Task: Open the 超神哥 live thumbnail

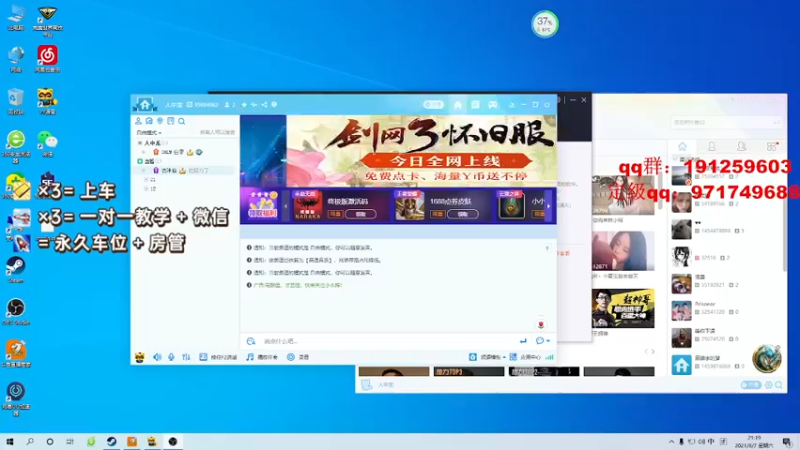Action: point(623,309)
